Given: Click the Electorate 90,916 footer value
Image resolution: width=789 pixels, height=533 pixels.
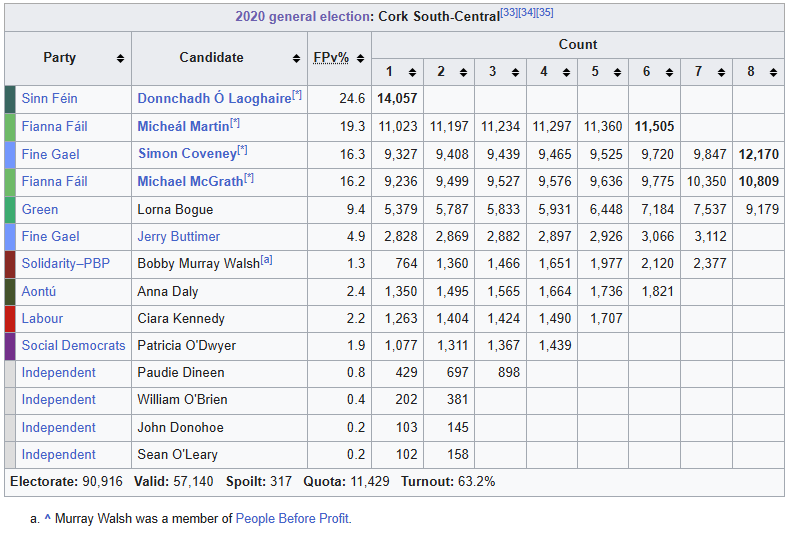Looking at the screenshot, I should 103,482.
